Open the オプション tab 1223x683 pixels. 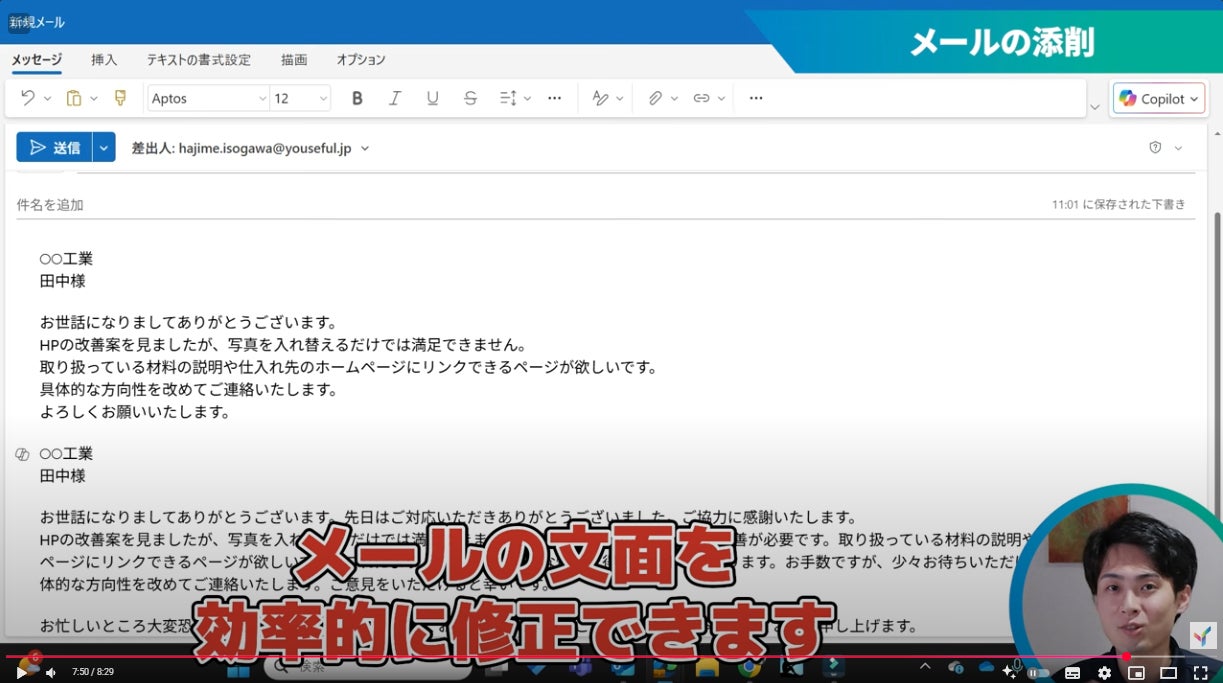pos(361,60)
